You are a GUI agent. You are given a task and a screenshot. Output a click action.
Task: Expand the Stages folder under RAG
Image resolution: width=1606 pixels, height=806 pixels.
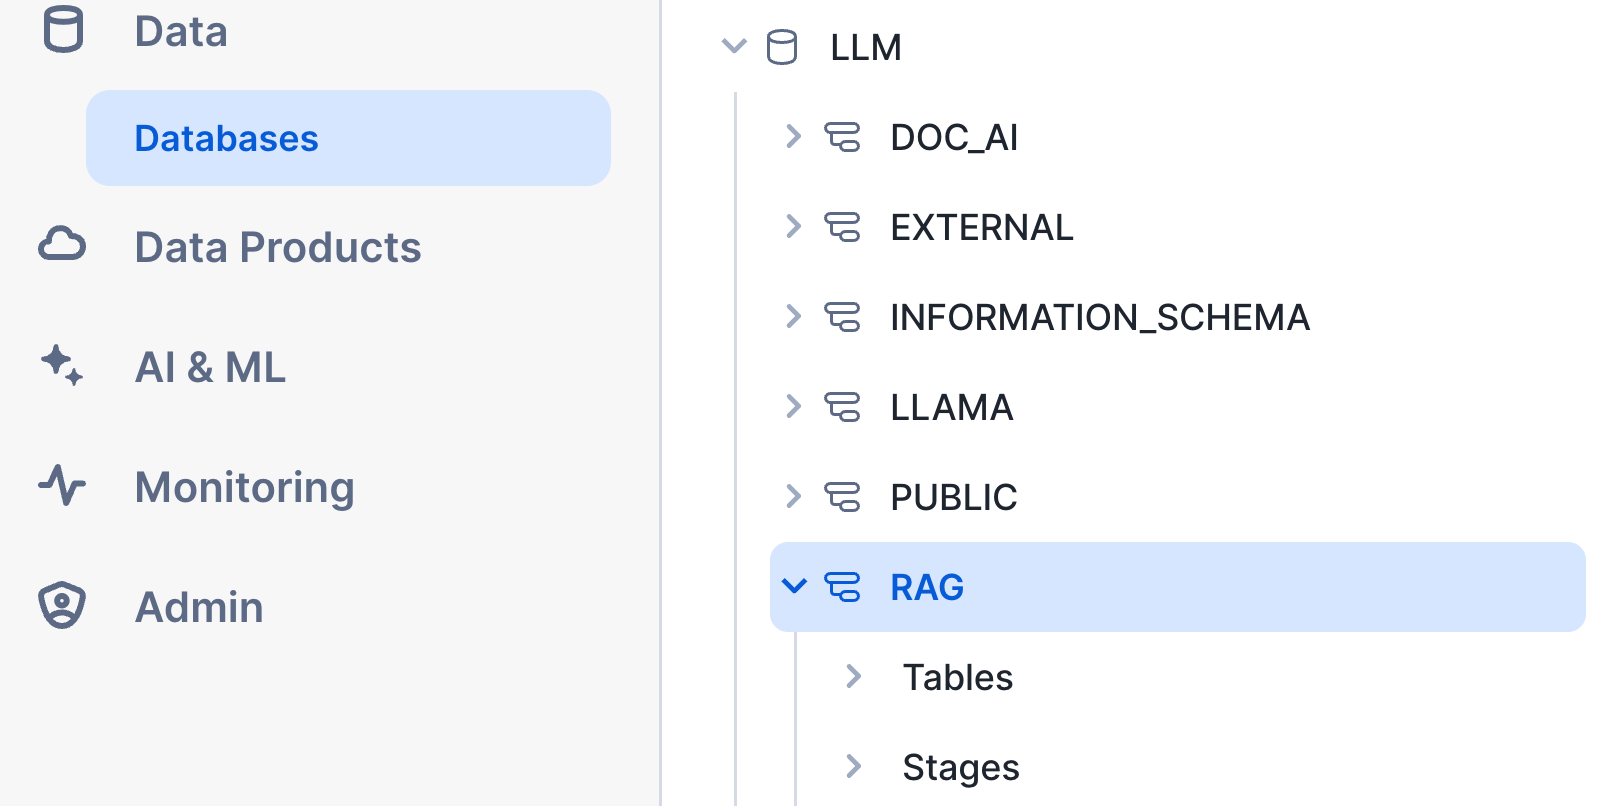pos(854,766)
